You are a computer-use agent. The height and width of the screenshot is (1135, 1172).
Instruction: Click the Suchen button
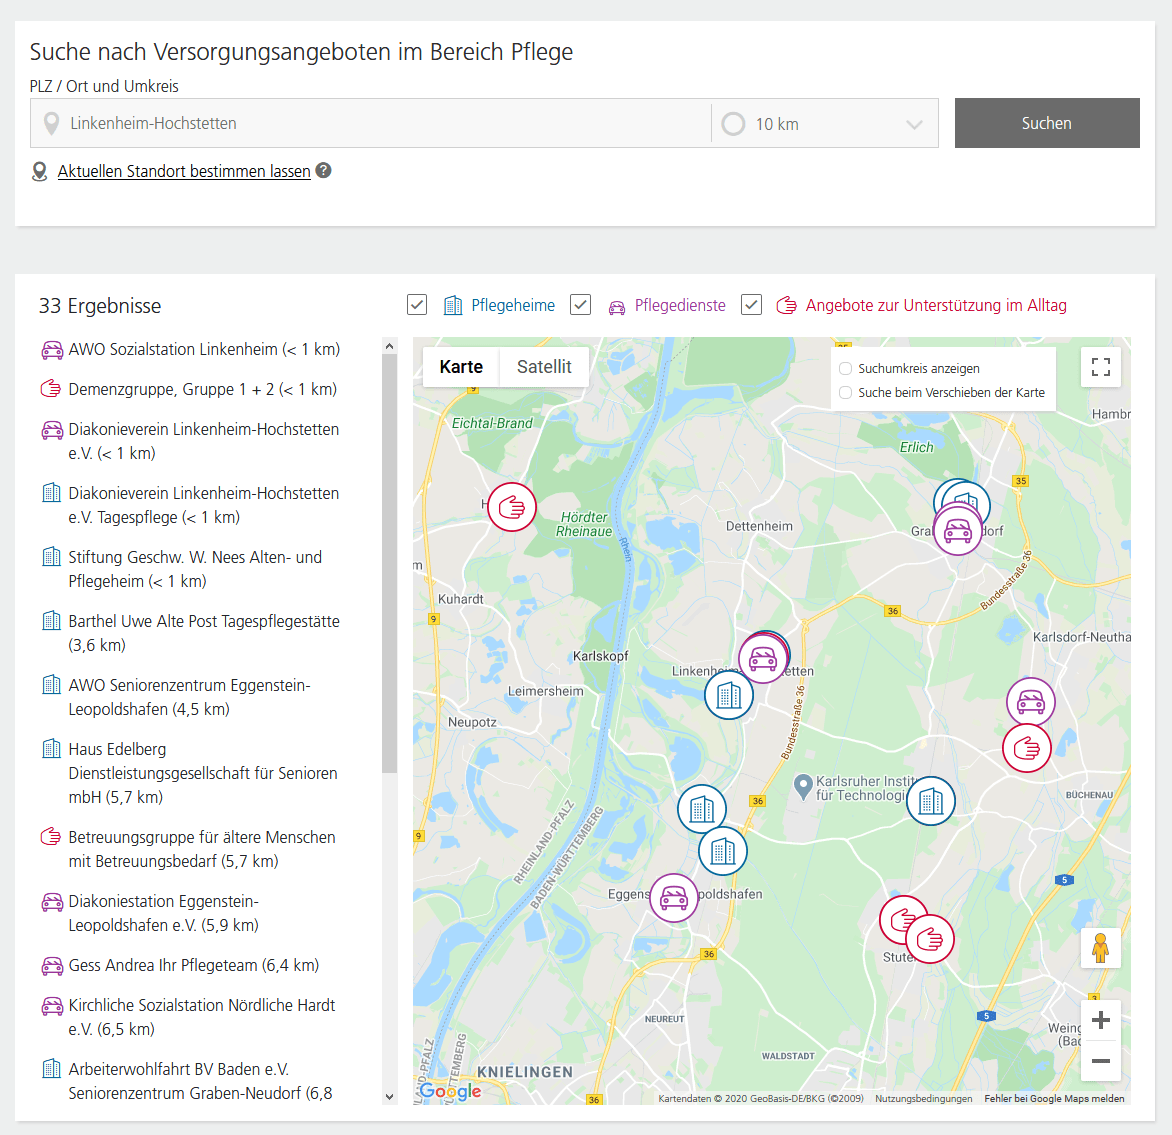coord(1046,123)
